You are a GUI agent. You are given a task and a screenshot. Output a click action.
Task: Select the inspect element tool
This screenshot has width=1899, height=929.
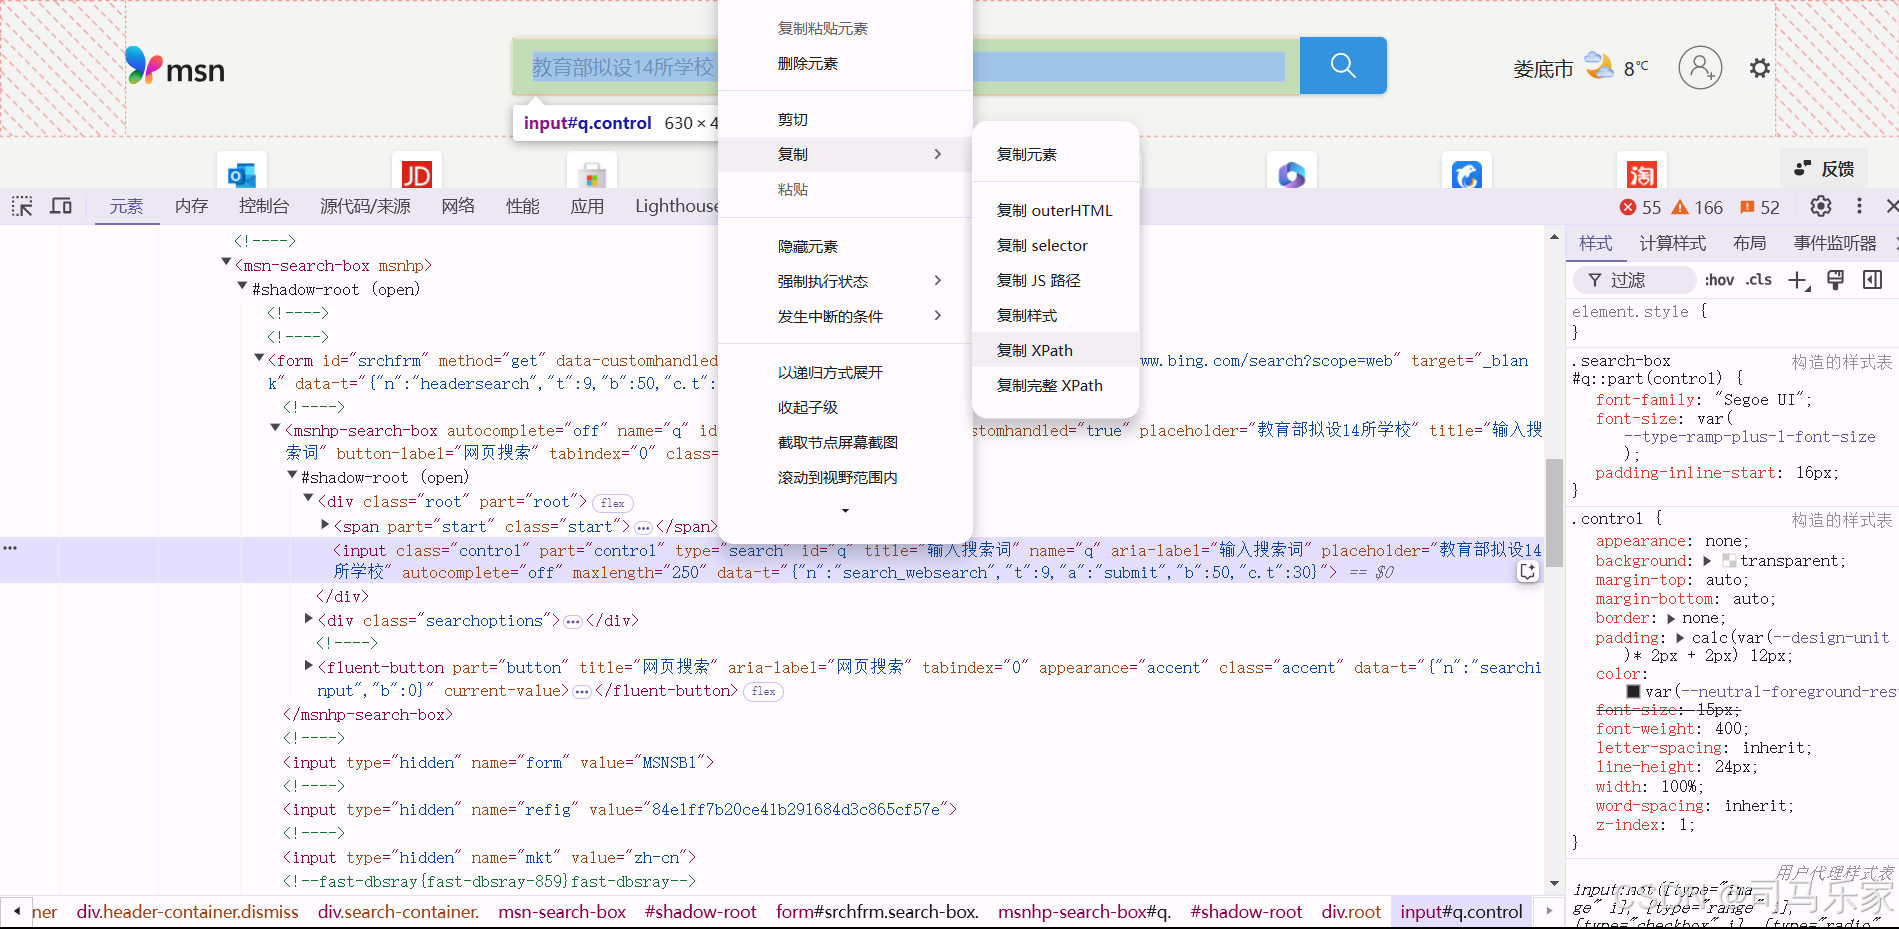pos(21,206)
